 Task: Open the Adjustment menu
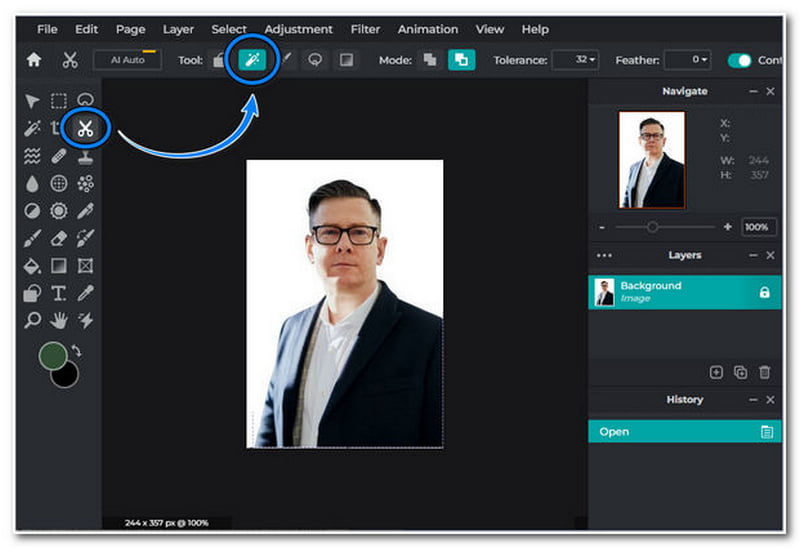298,29
